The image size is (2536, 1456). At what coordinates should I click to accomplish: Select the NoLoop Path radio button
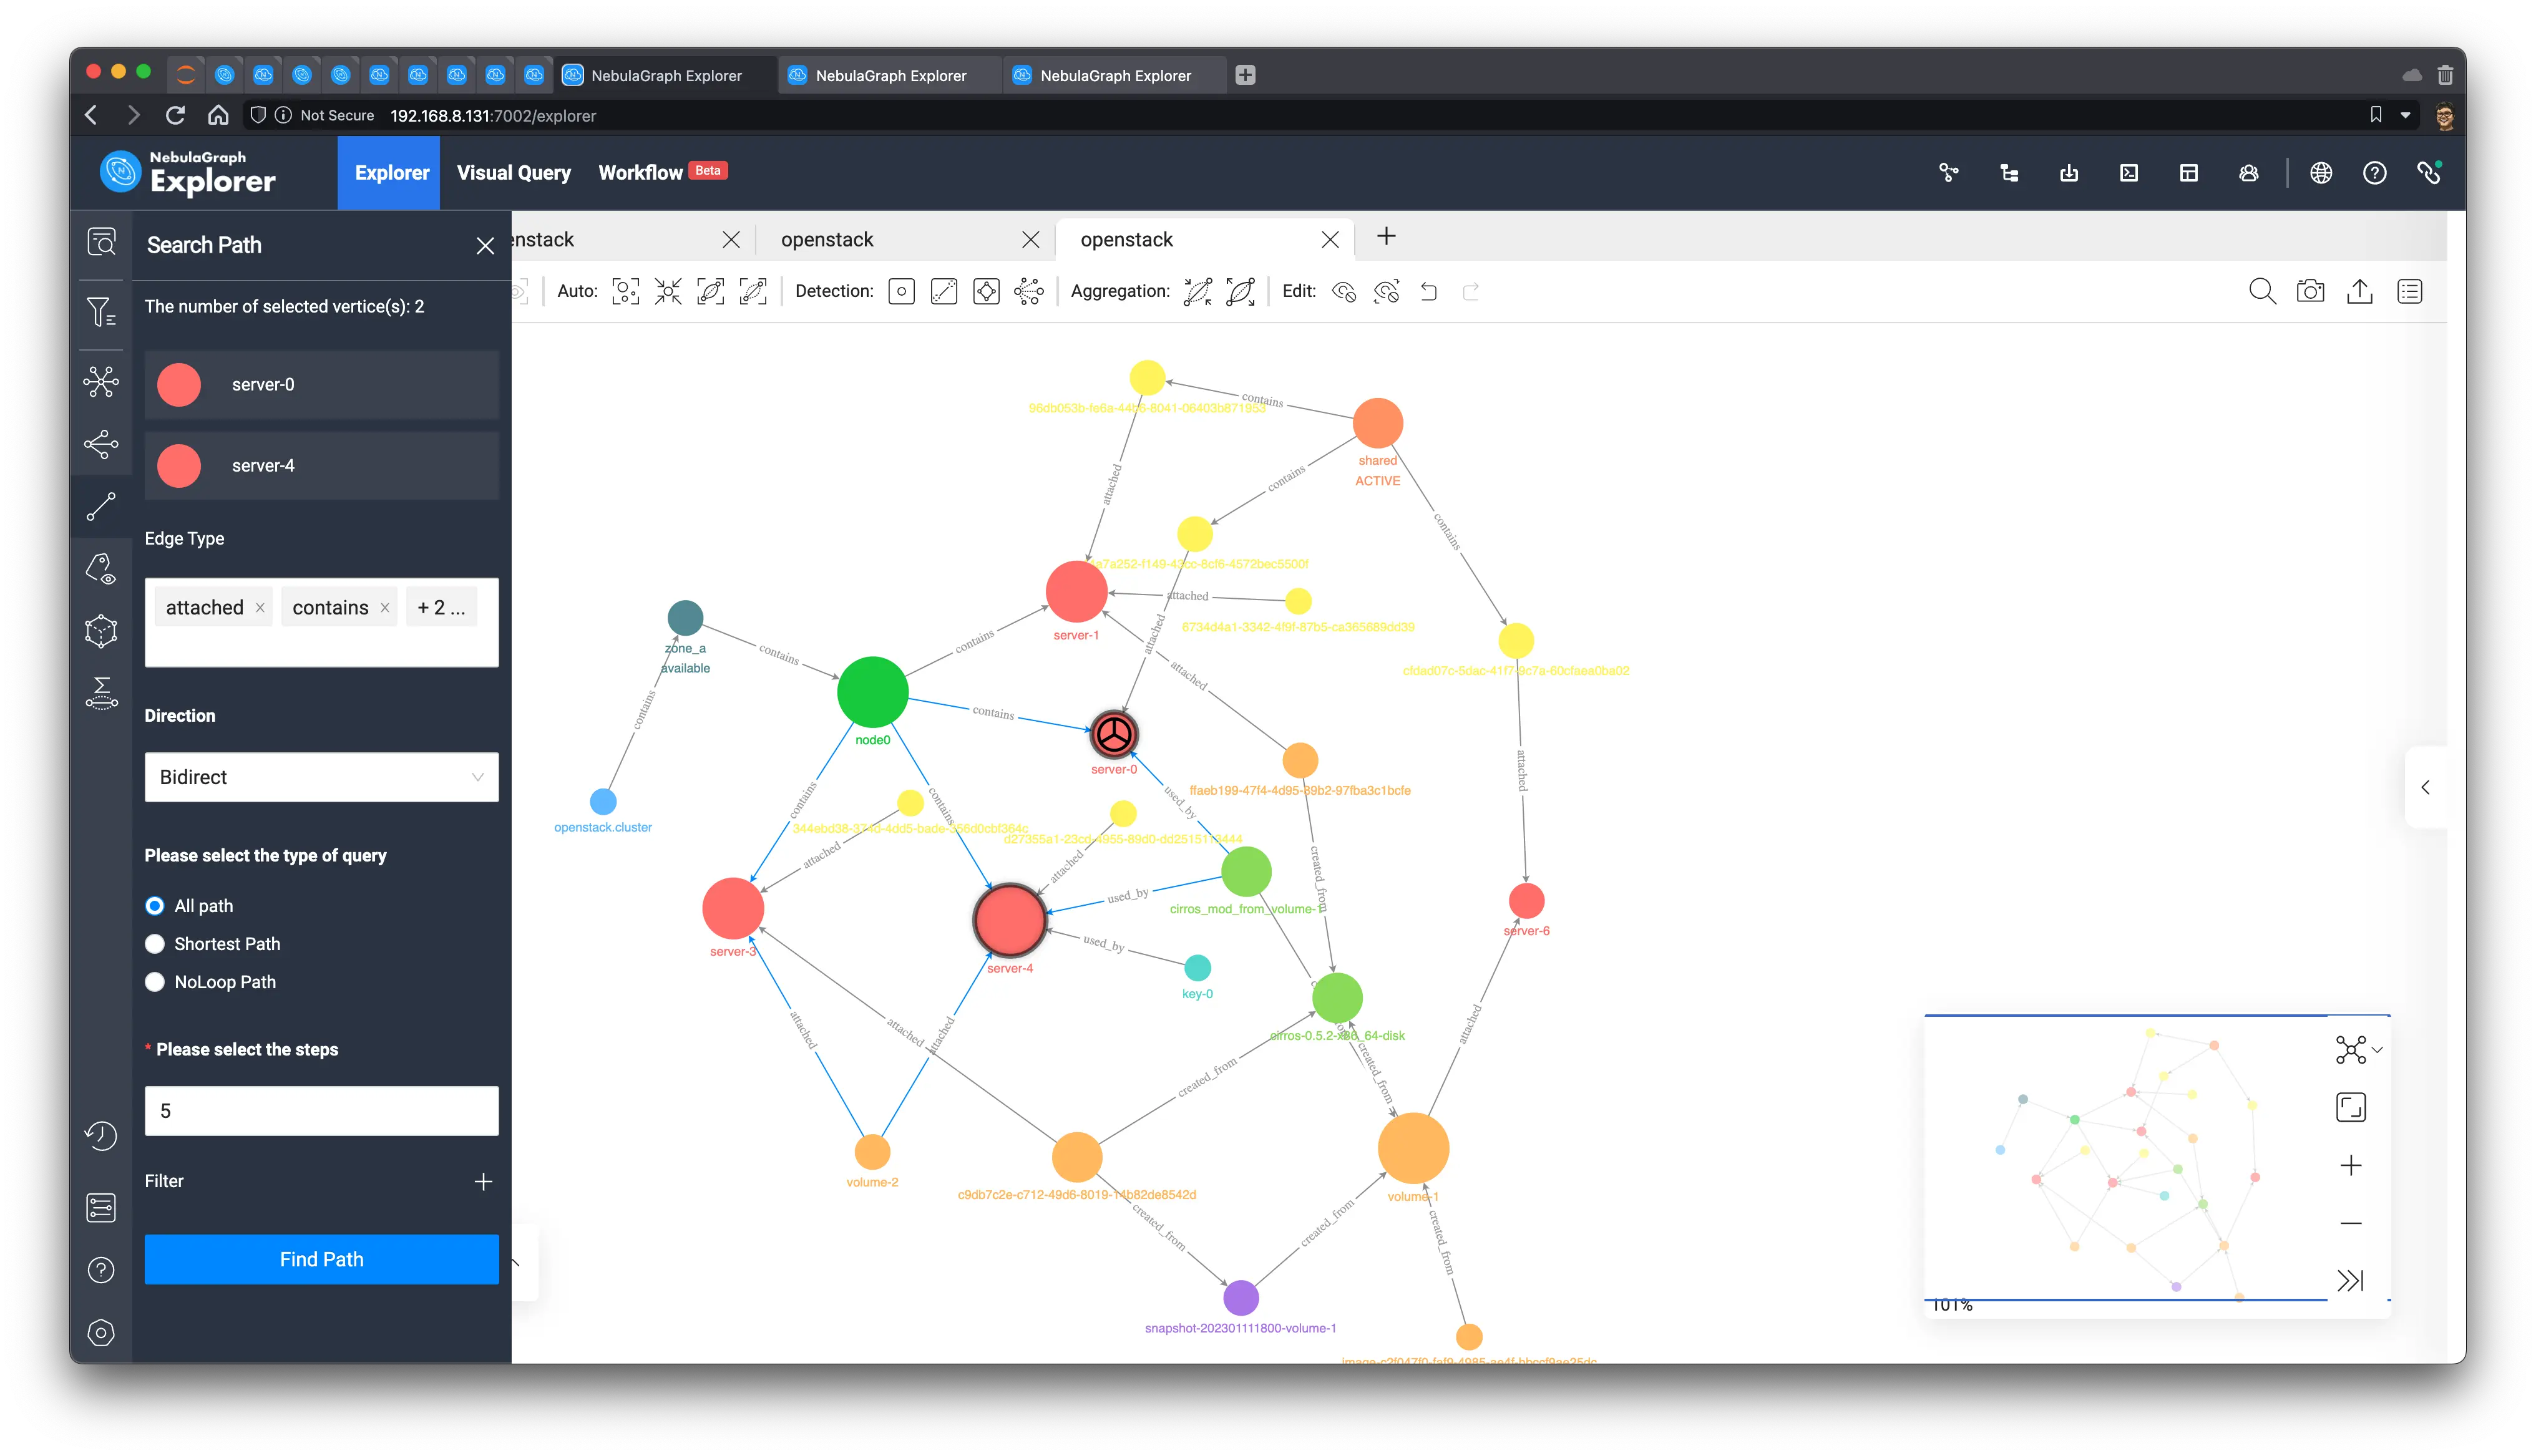(x=155, y=982)
